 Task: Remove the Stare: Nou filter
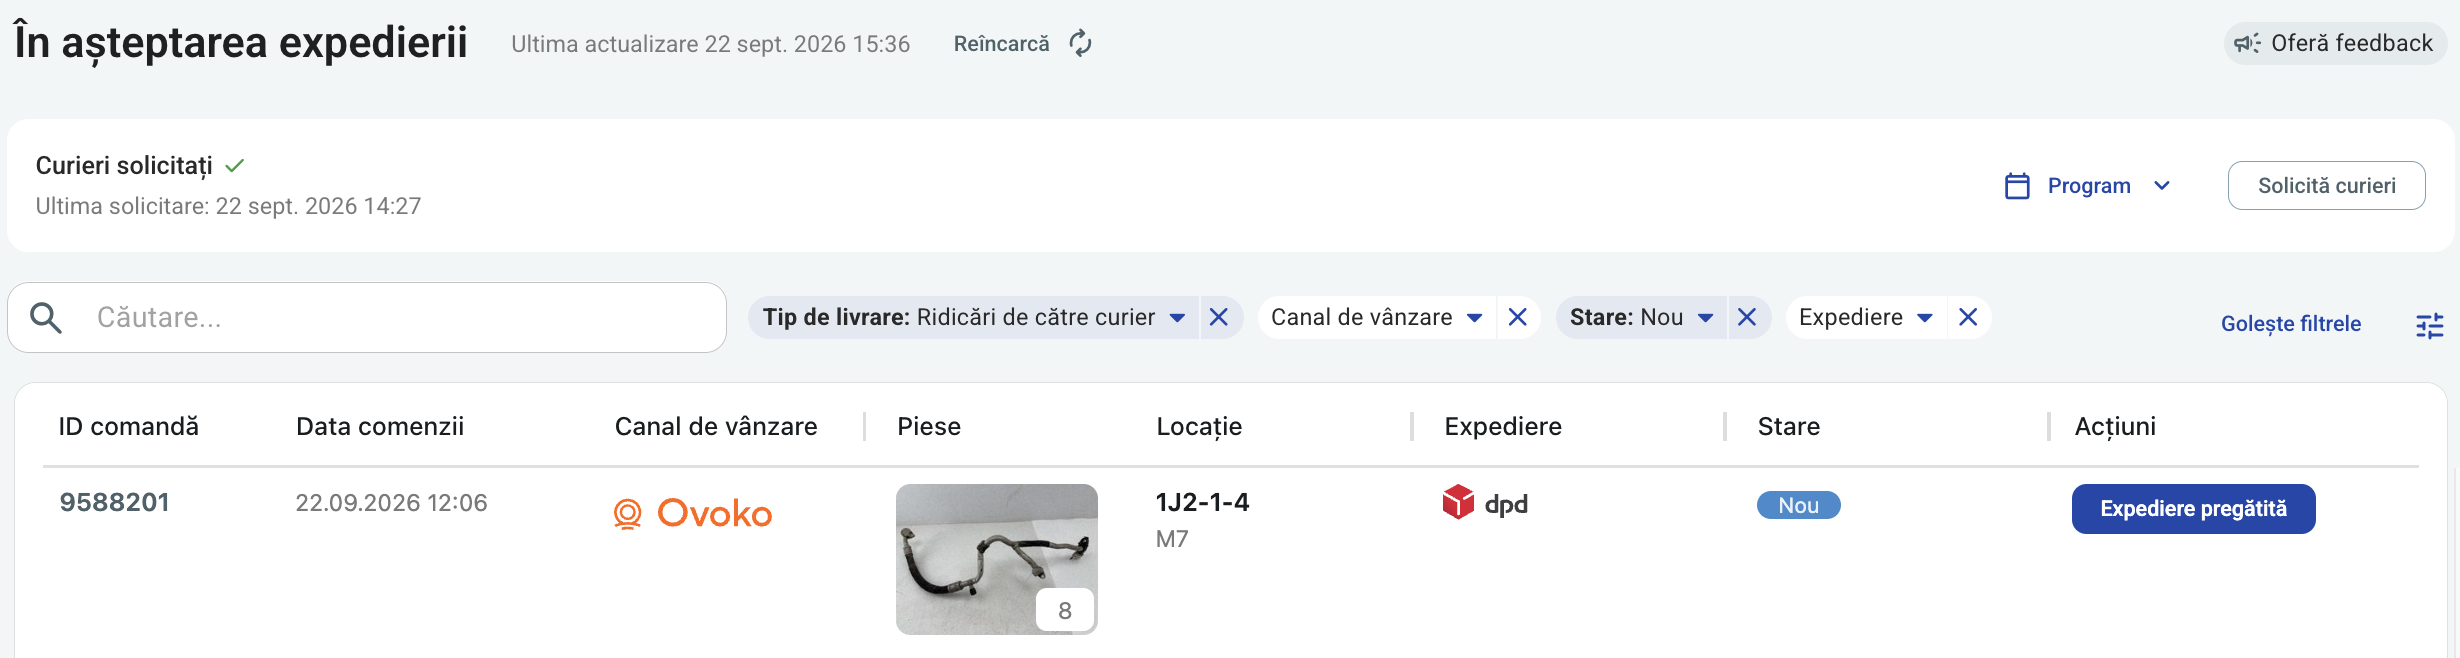(x=1747, y=317)
